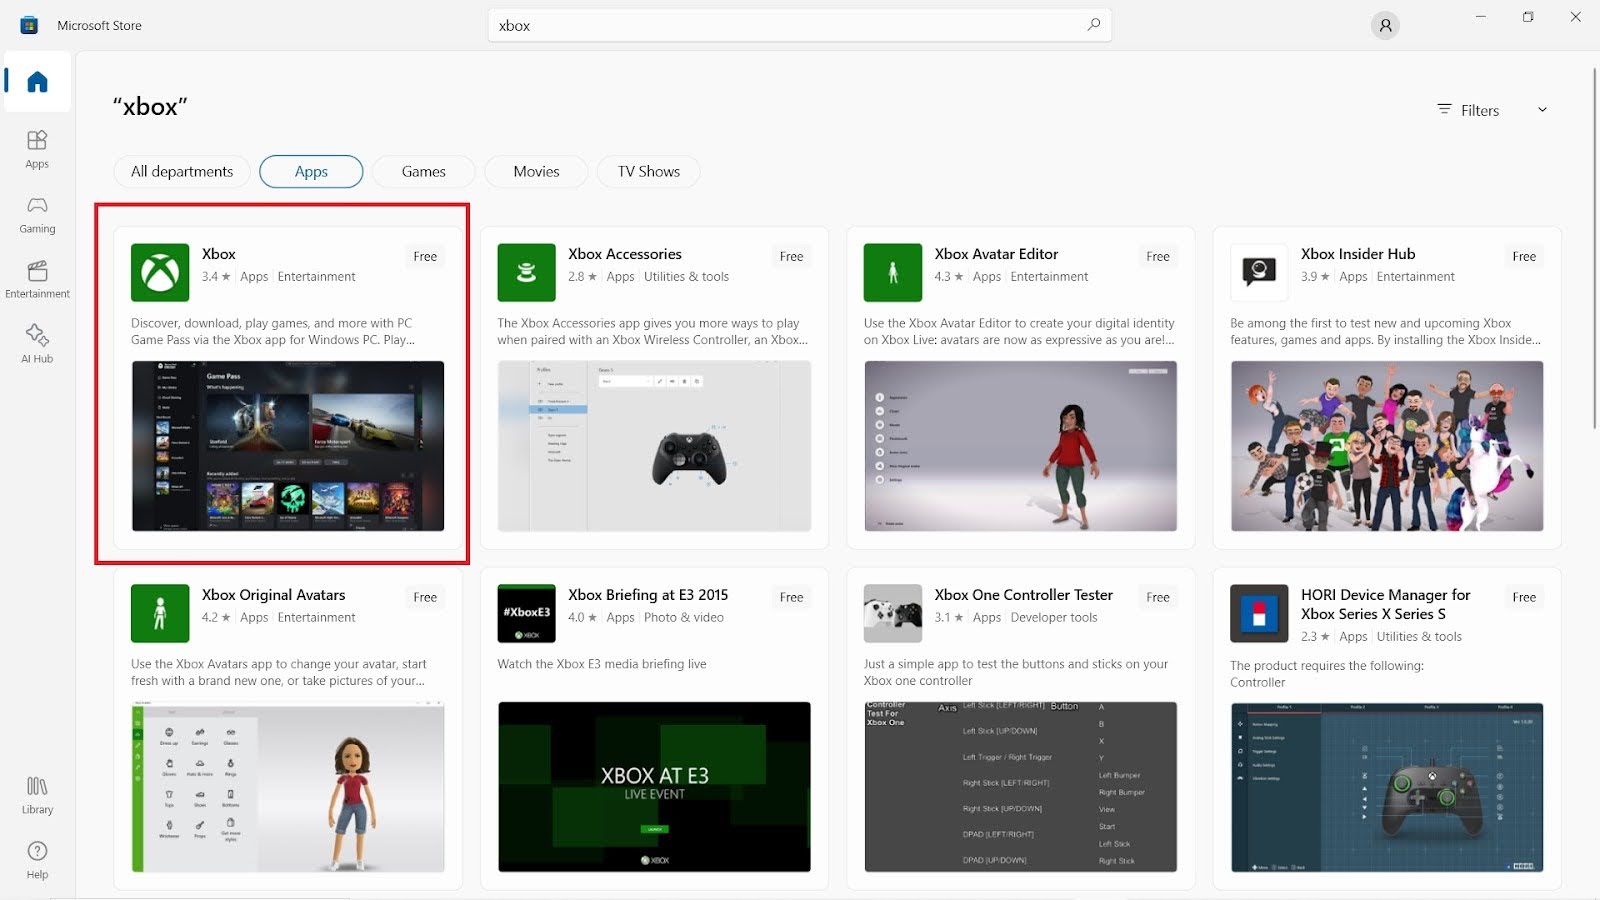Expand the Filters dropdown
Viewport: 1600px width, 900px height.
coord(1492,110)
